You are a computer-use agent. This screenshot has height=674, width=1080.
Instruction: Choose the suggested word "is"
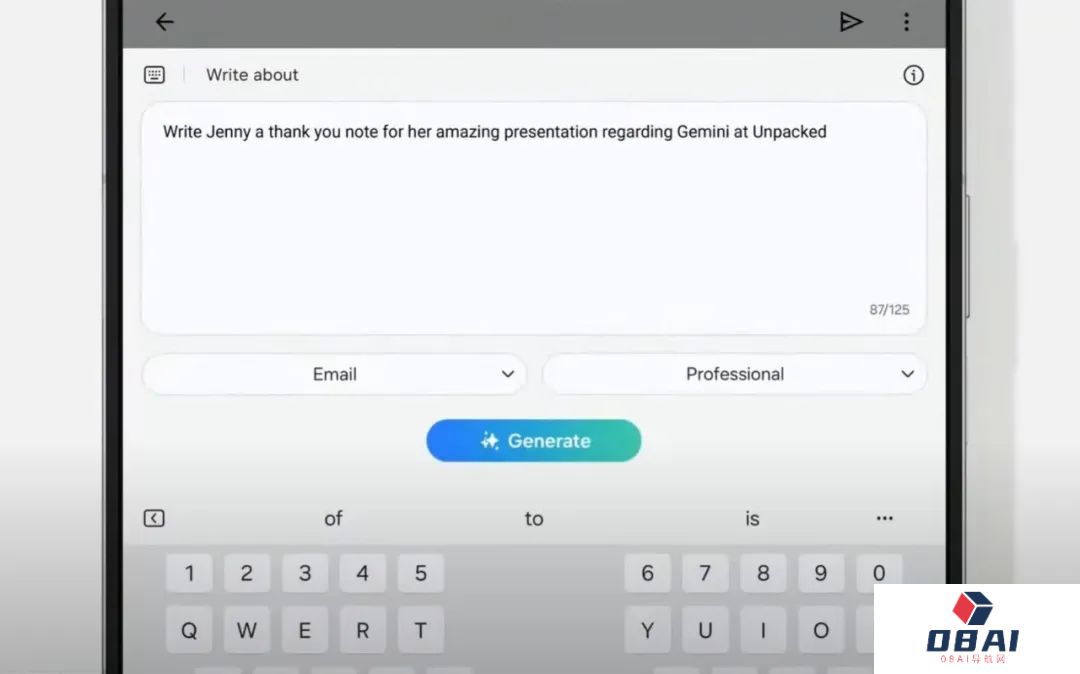[752, 518]
